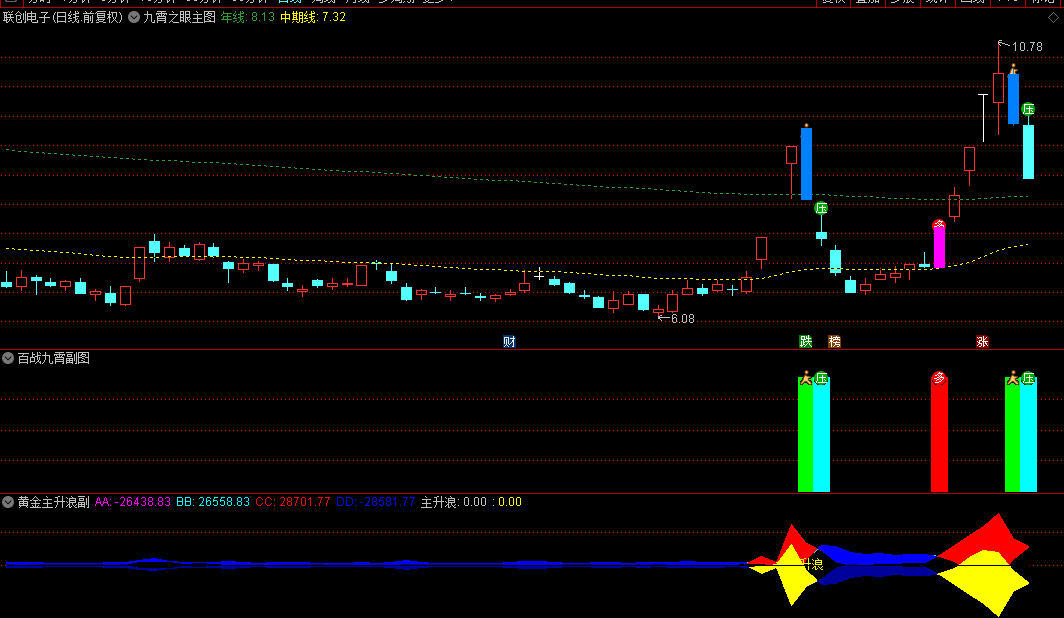Click the 压 marker above last cyan candle
Screen dimensions: 1064x618
1029,109
